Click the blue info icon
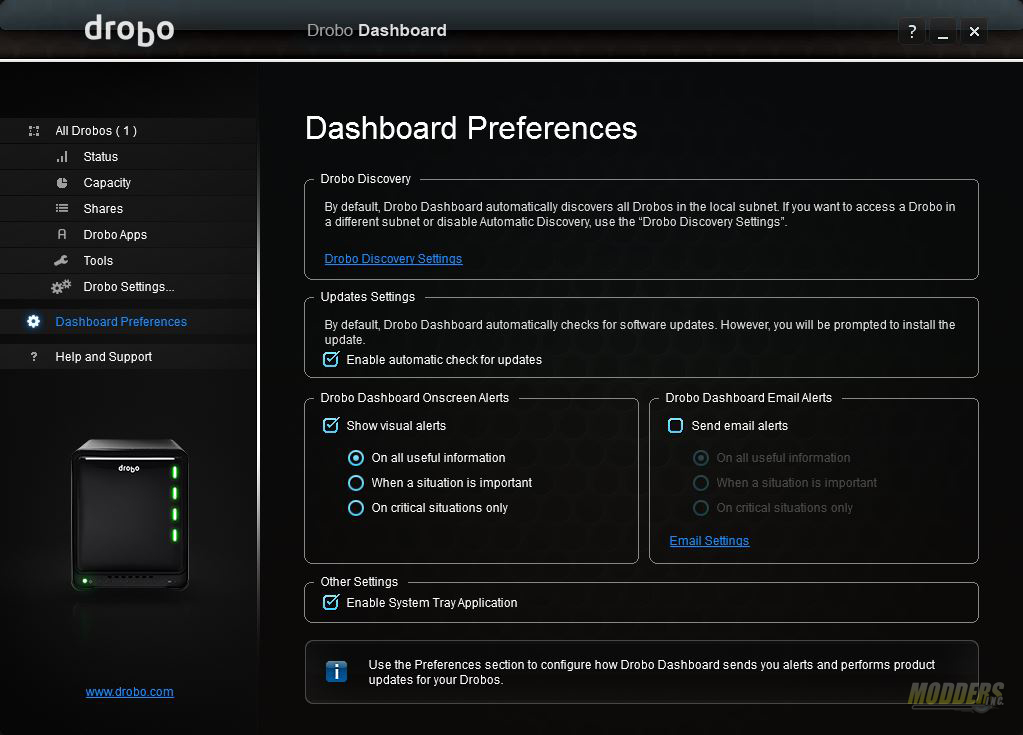The height and width of the screenshot is (735, 1023). pos(336,671)
